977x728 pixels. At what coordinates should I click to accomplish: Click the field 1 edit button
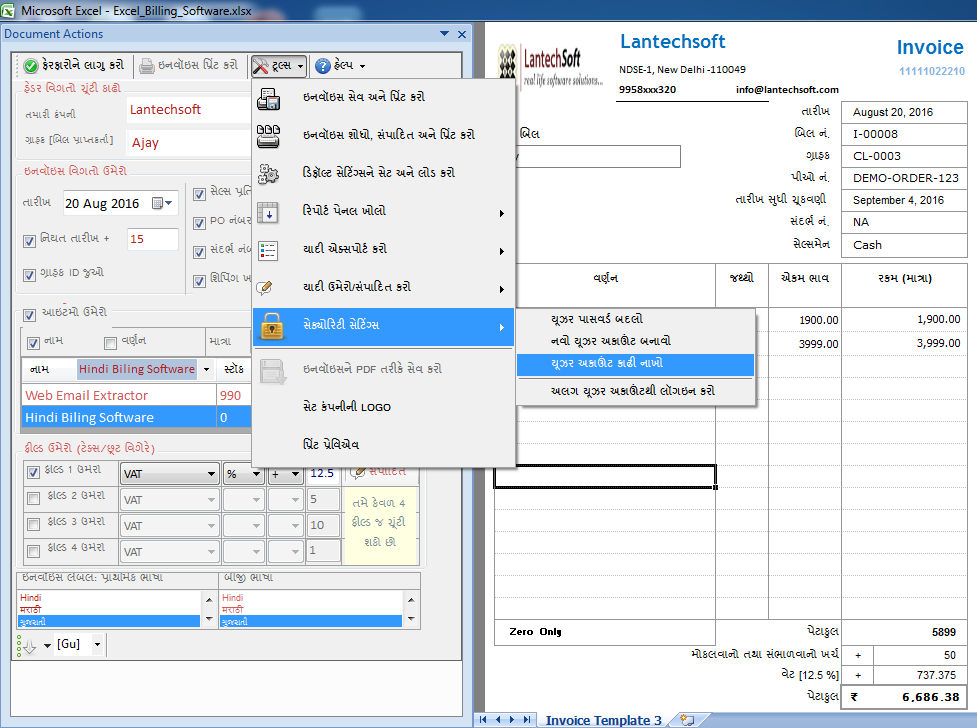(379, 472)
